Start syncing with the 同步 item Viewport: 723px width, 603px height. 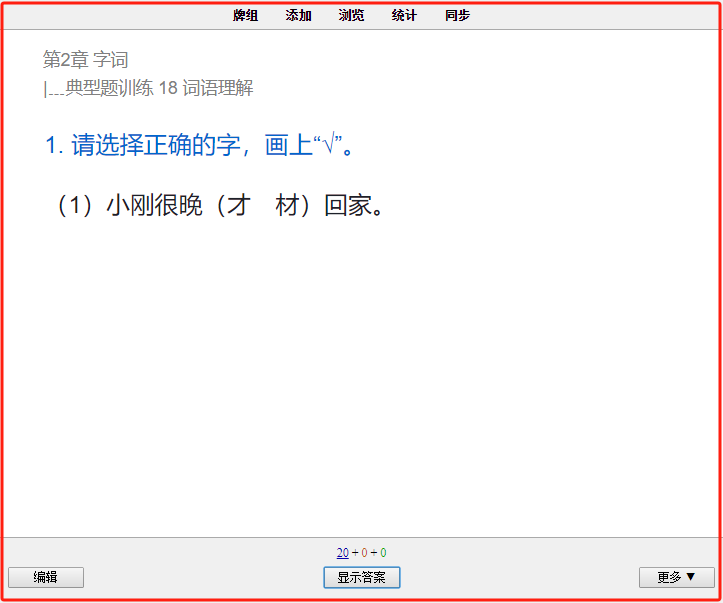[457, 16]
